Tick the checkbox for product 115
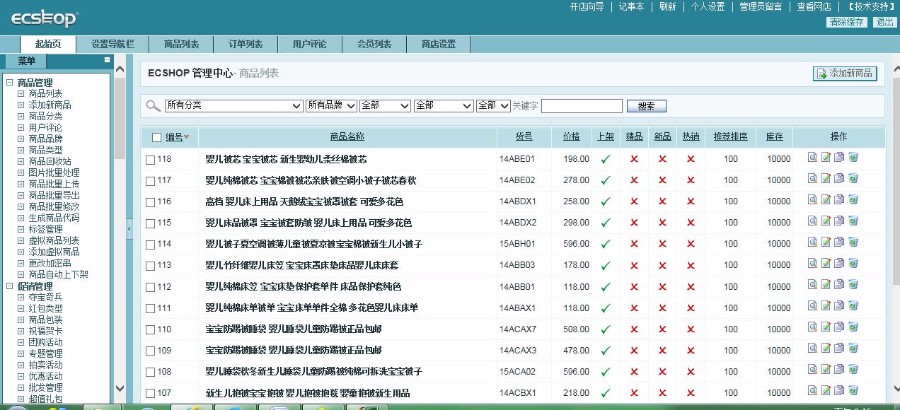The image size is (900, 410). (x=150, y=223)
